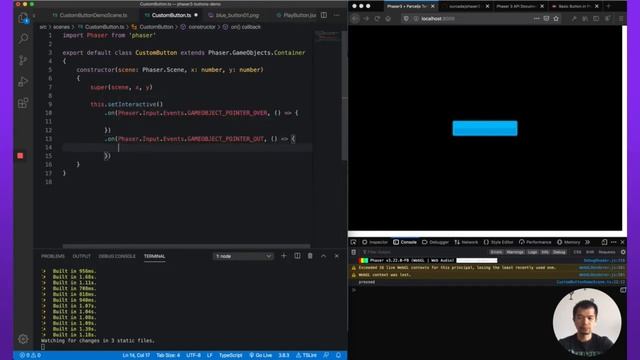Open the Run and Debug view
The height and width of the screenshot is (360, 640).
[23, 81]
